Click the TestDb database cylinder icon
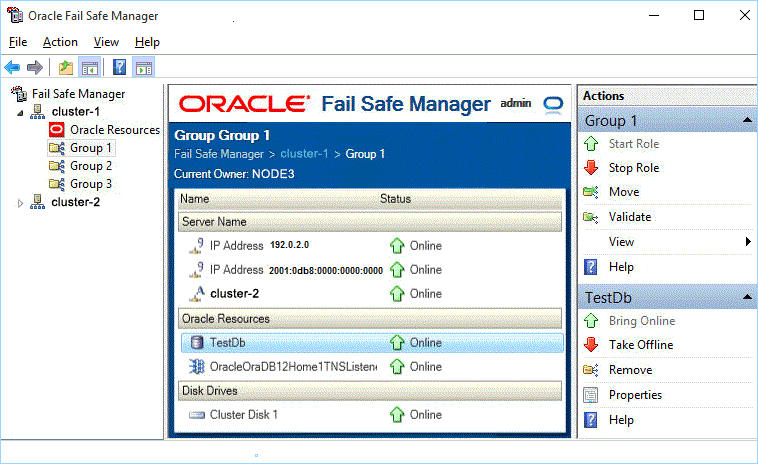Screen dimensions: 758x464 pos(197,343)
